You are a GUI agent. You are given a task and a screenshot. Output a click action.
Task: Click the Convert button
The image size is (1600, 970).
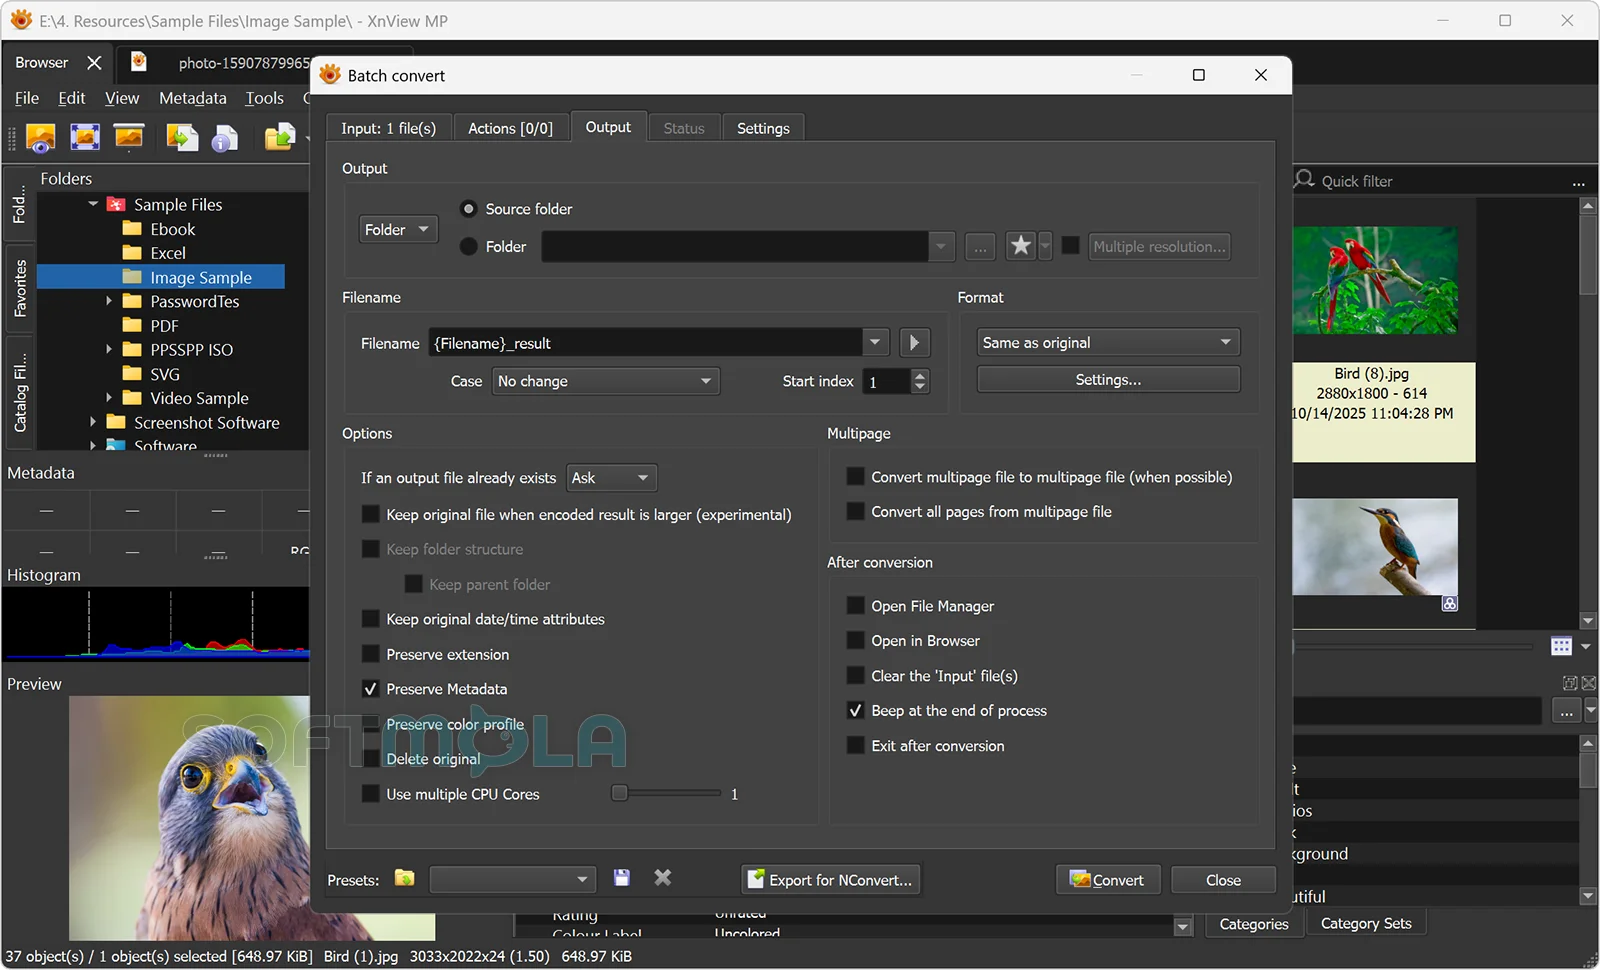pos(1108,880)
